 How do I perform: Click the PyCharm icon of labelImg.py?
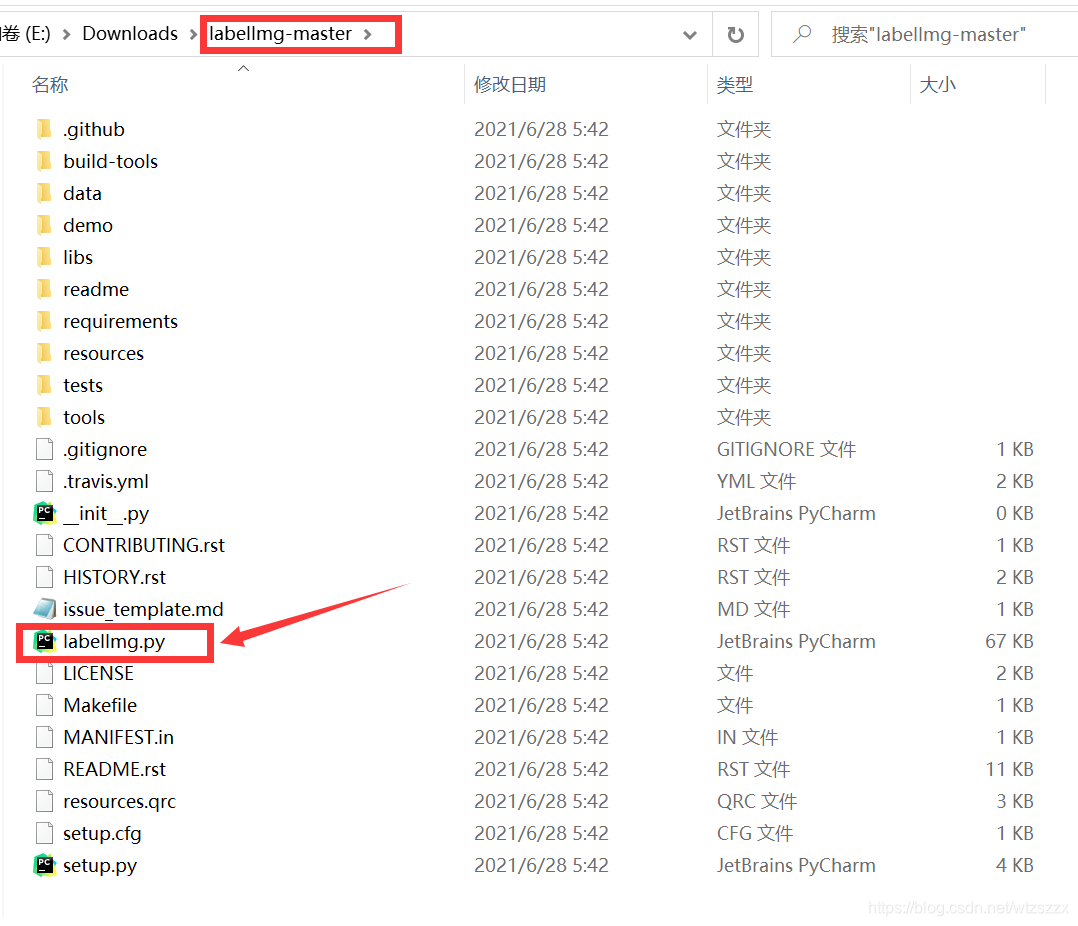pos(45,641)
